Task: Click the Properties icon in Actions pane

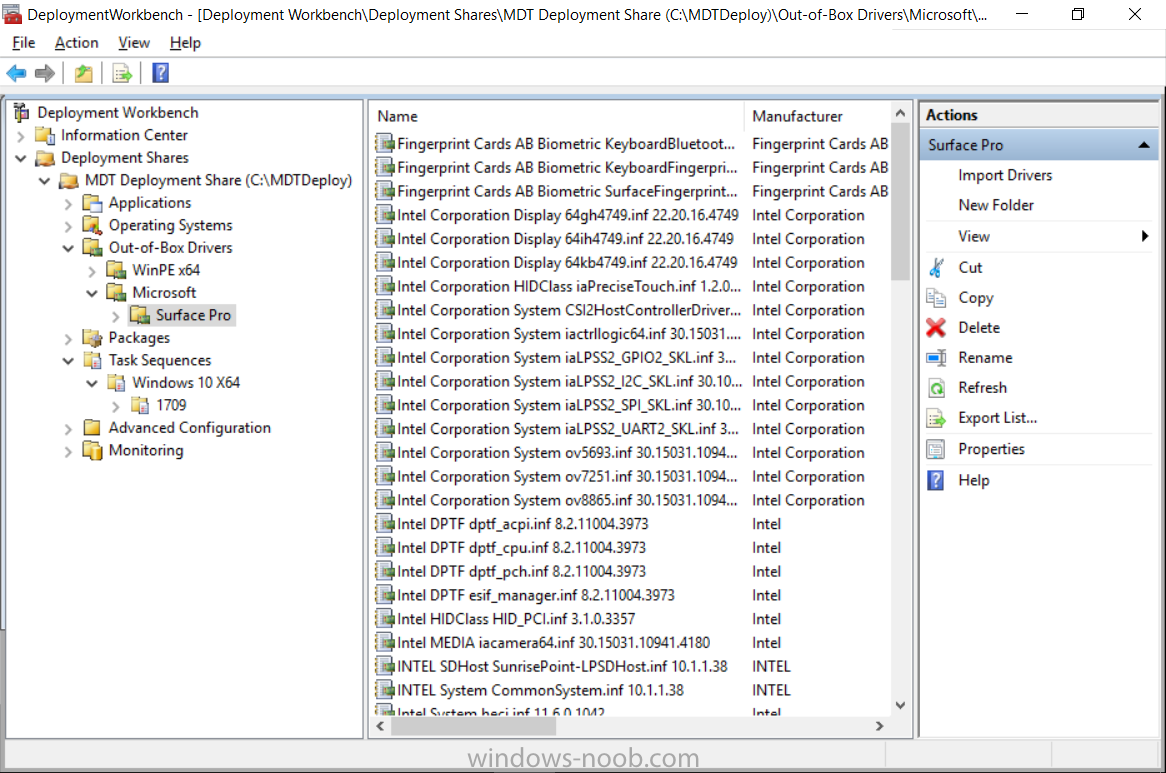Action: [936, 449]
